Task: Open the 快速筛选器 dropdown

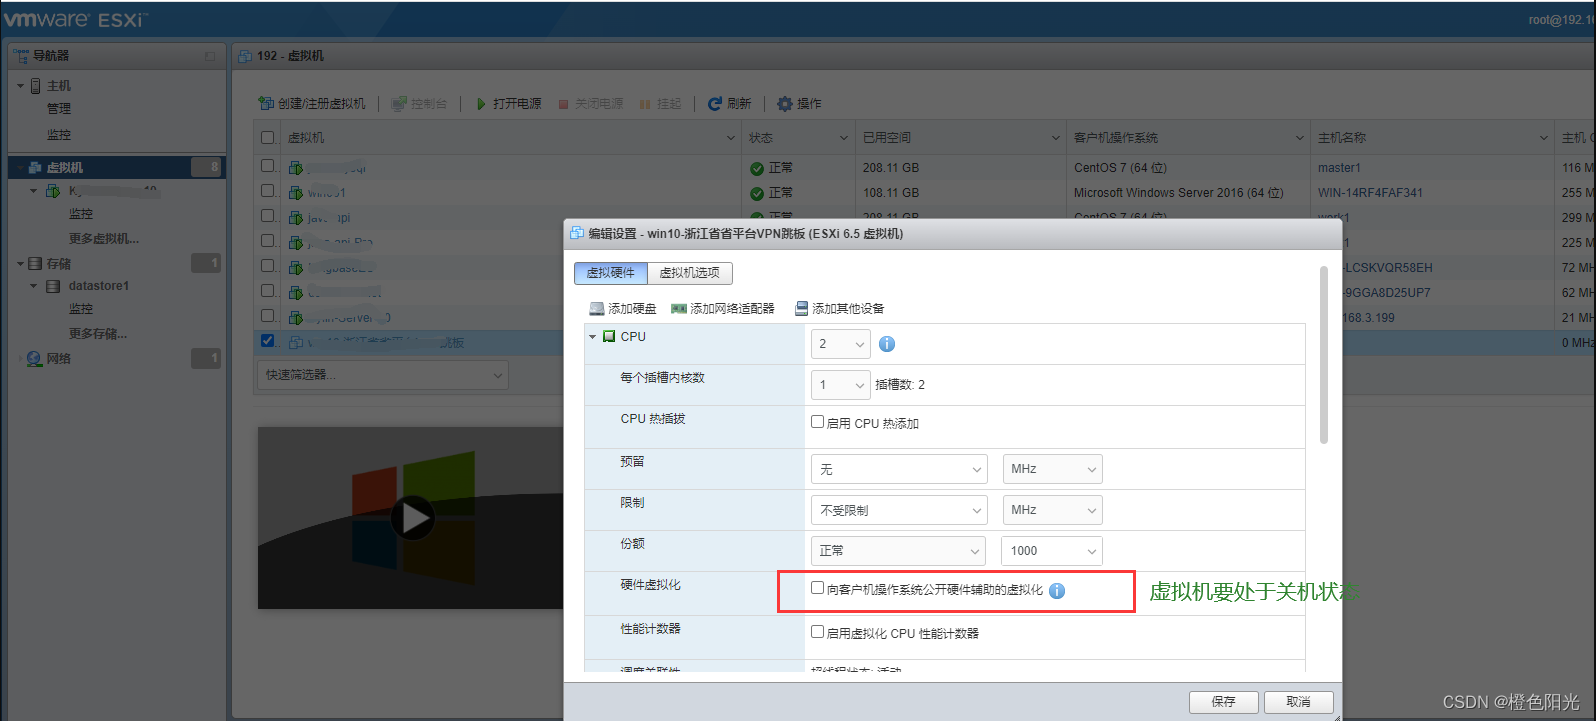Action: coord(383,375)
